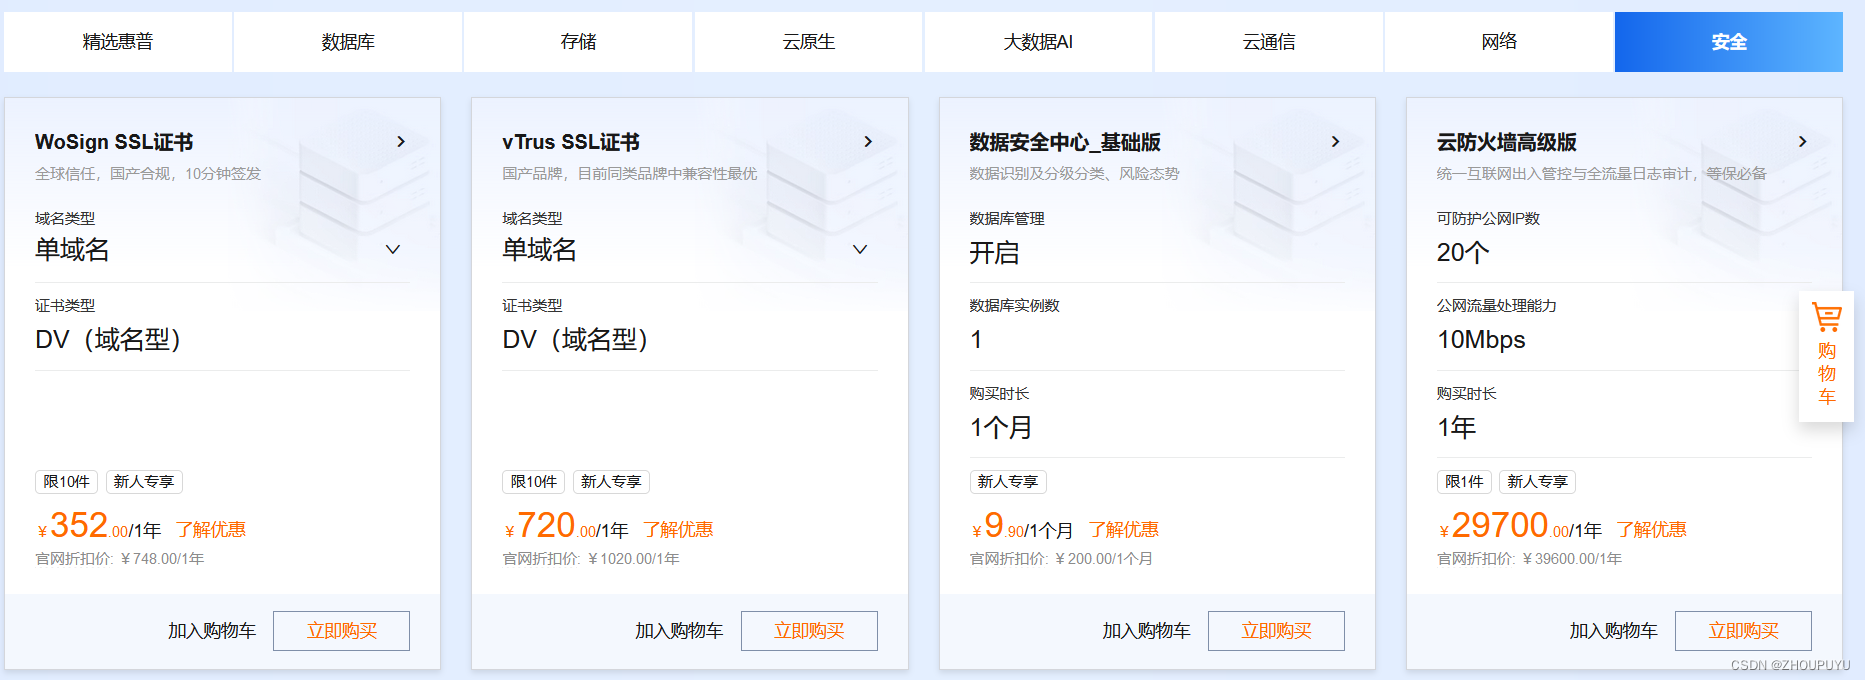
Task: Switch to 数据库 tab
Action: (x=348, y=42)
